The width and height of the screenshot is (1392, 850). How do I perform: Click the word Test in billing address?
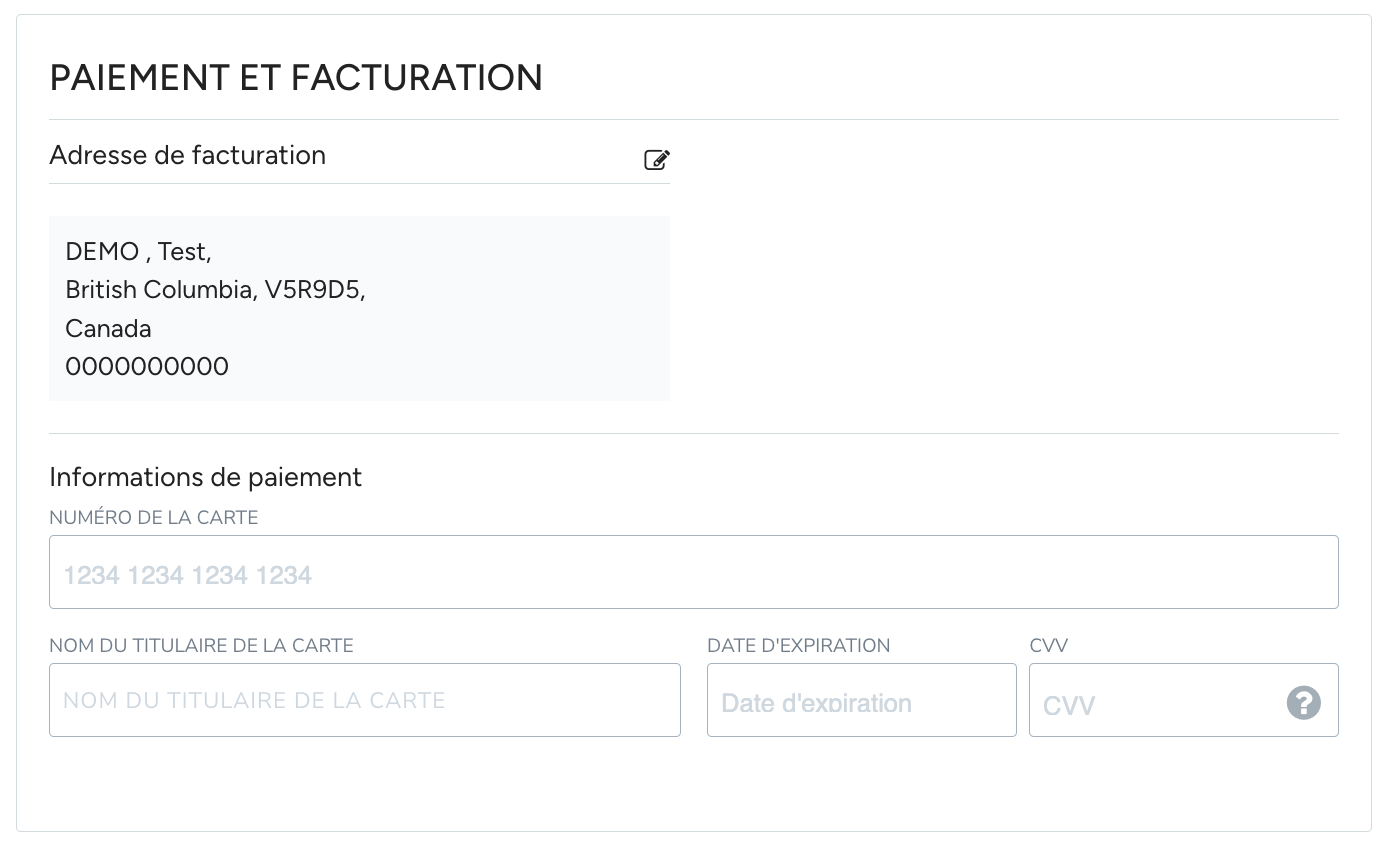tap(182, 252)
